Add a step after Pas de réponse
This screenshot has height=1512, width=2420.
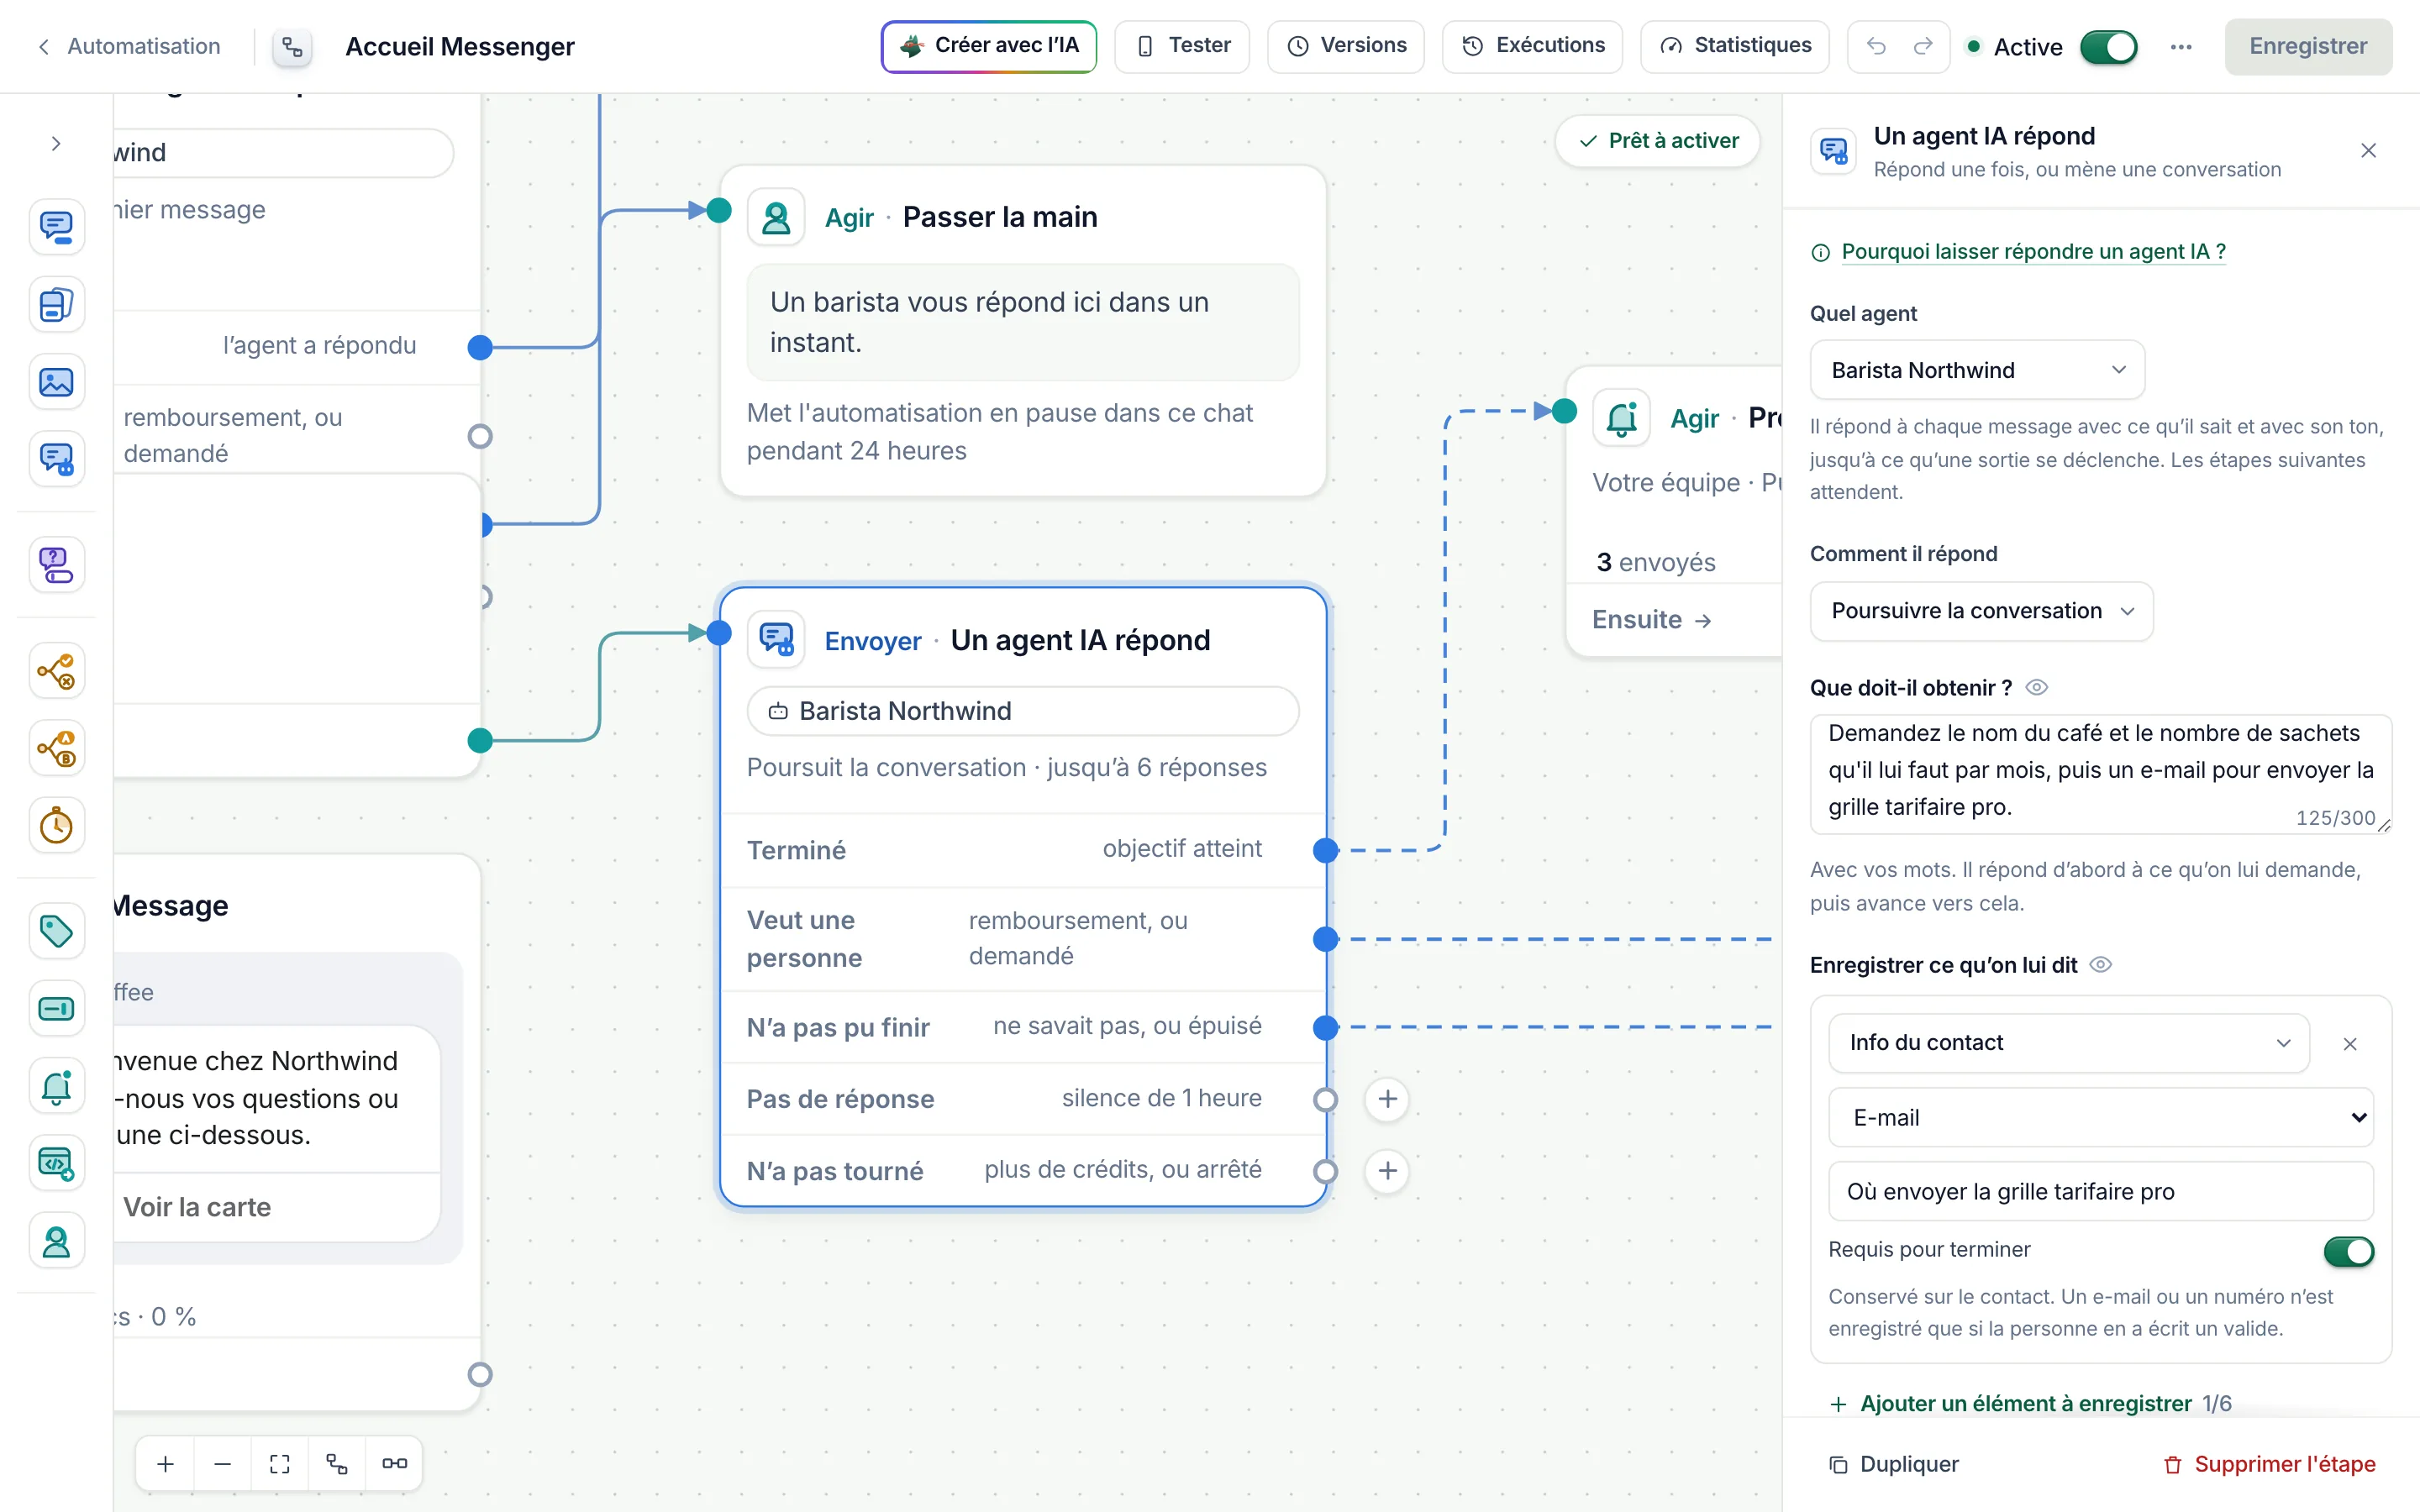[x=1388, y=1099]
